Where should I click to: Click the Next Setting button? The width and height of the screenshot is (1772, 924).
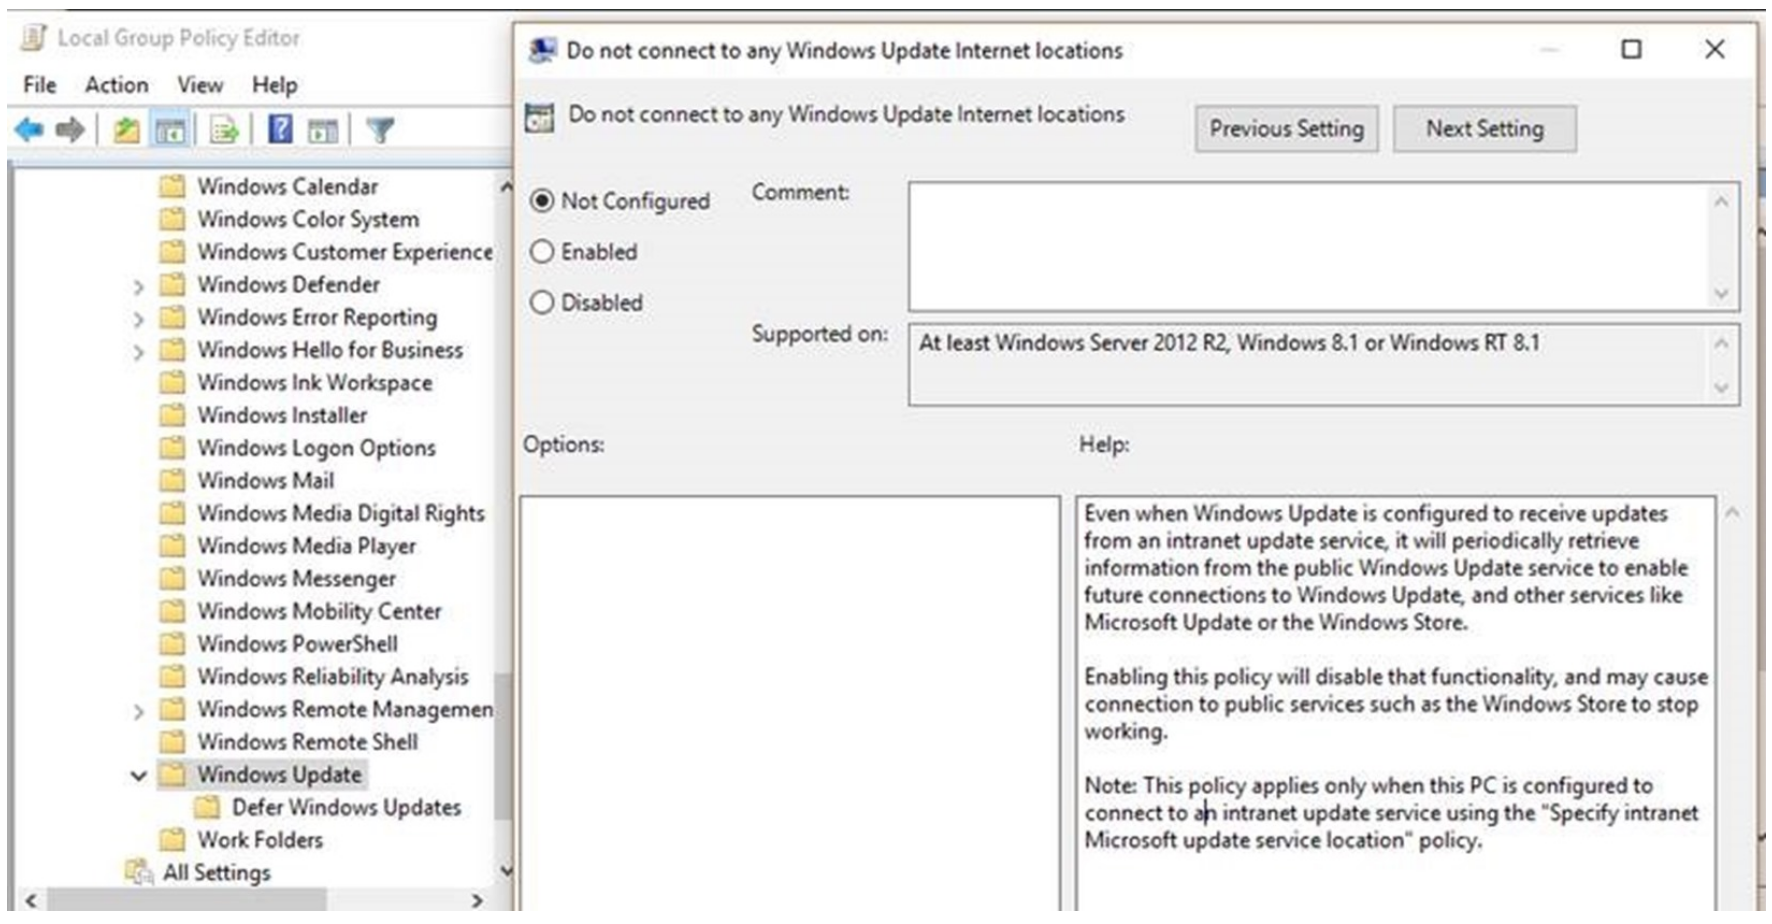1484,129
